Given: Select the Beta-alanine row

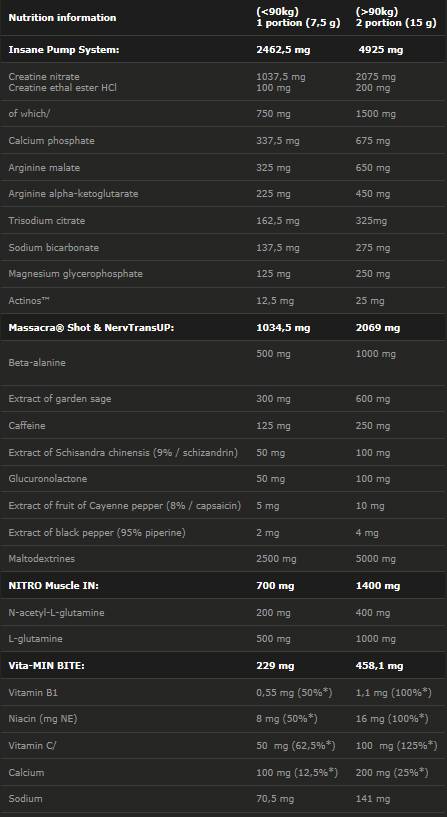Looking at the screenshot, I should pos(224,363).
